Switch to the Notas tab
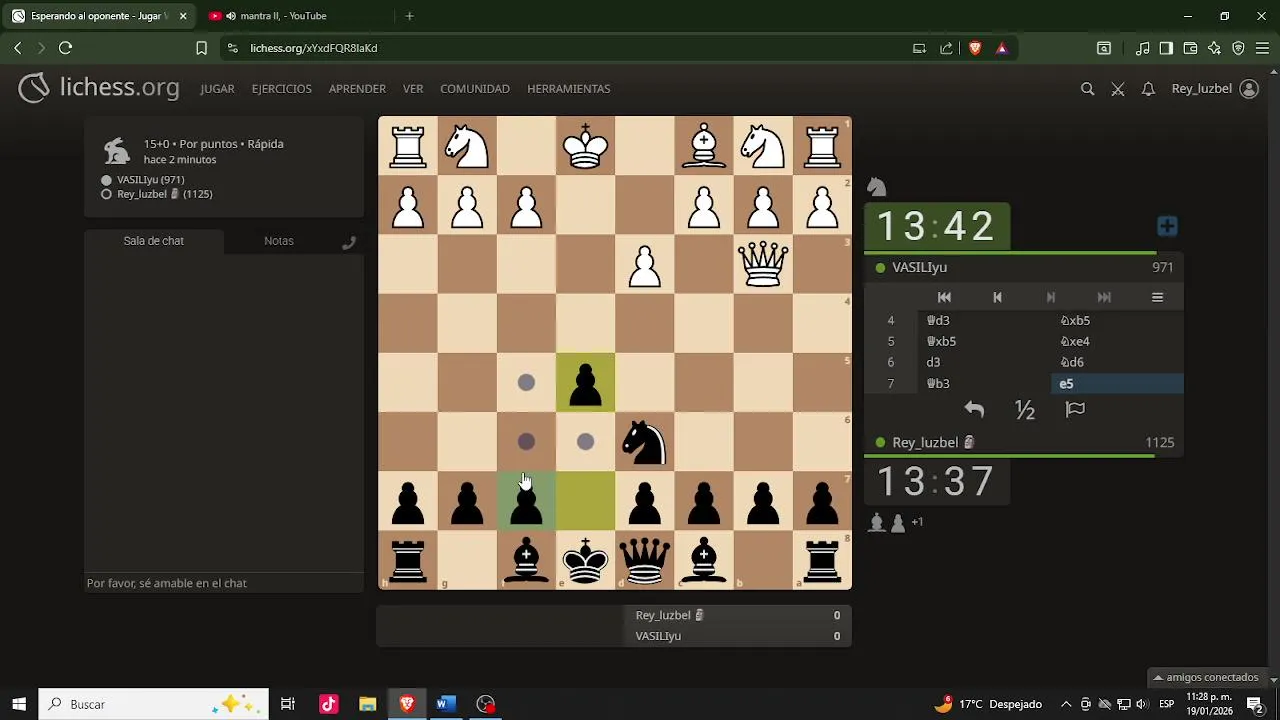This screenshot has height=720, width=1280. pos(279,241)
